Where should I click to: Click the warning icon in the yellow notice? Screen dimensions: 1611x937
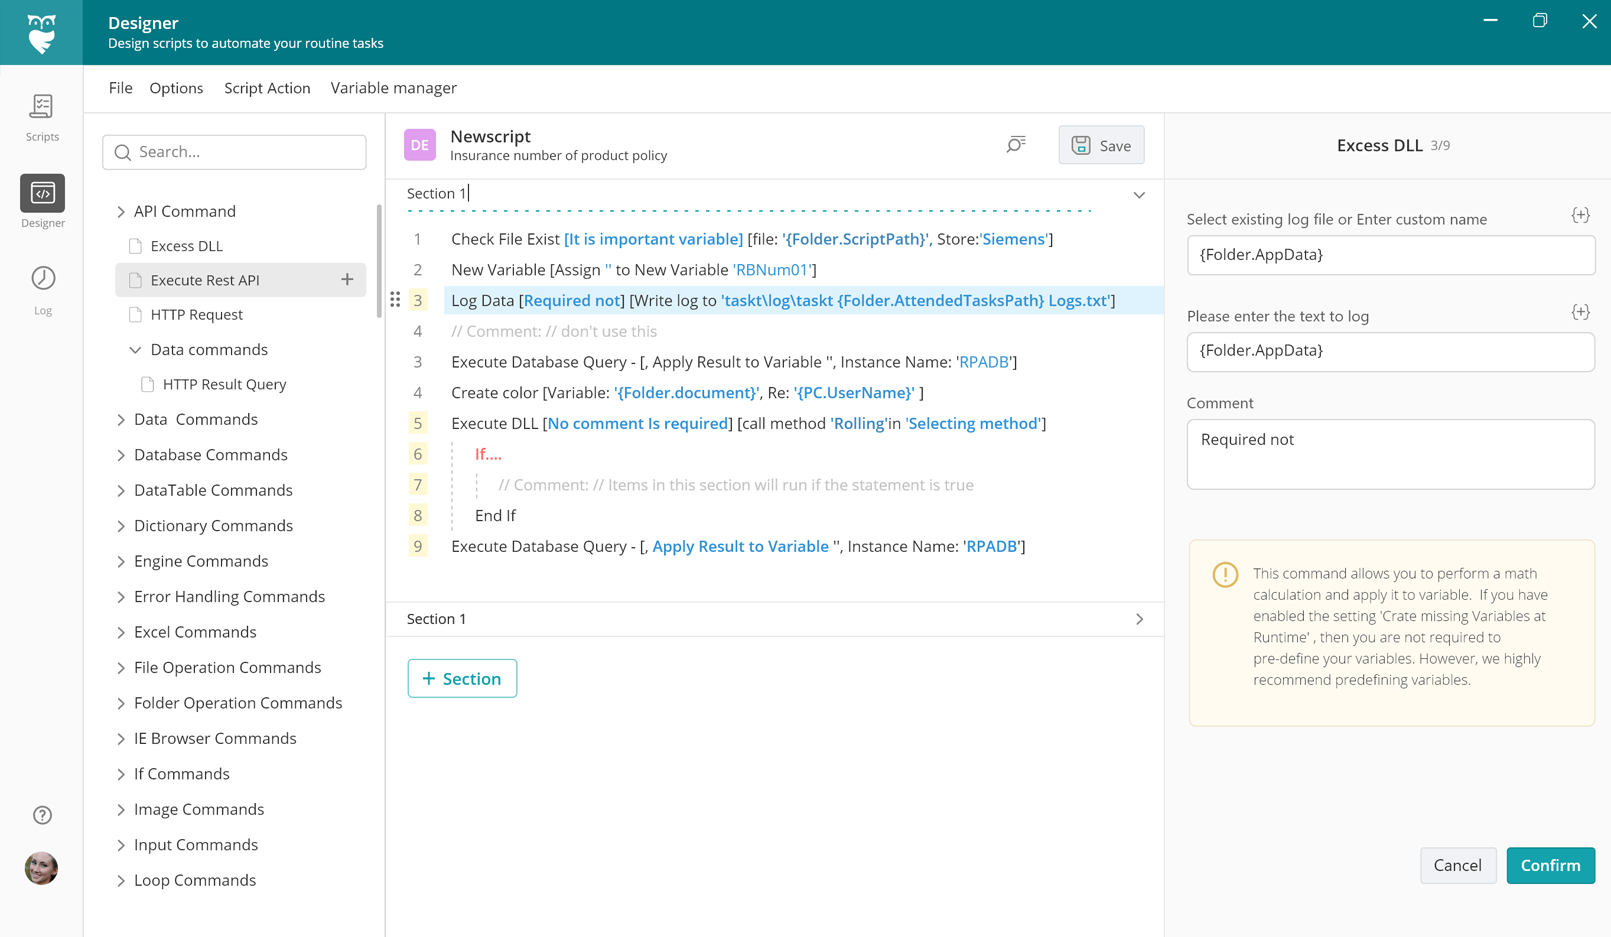[x=1224, y=575]
